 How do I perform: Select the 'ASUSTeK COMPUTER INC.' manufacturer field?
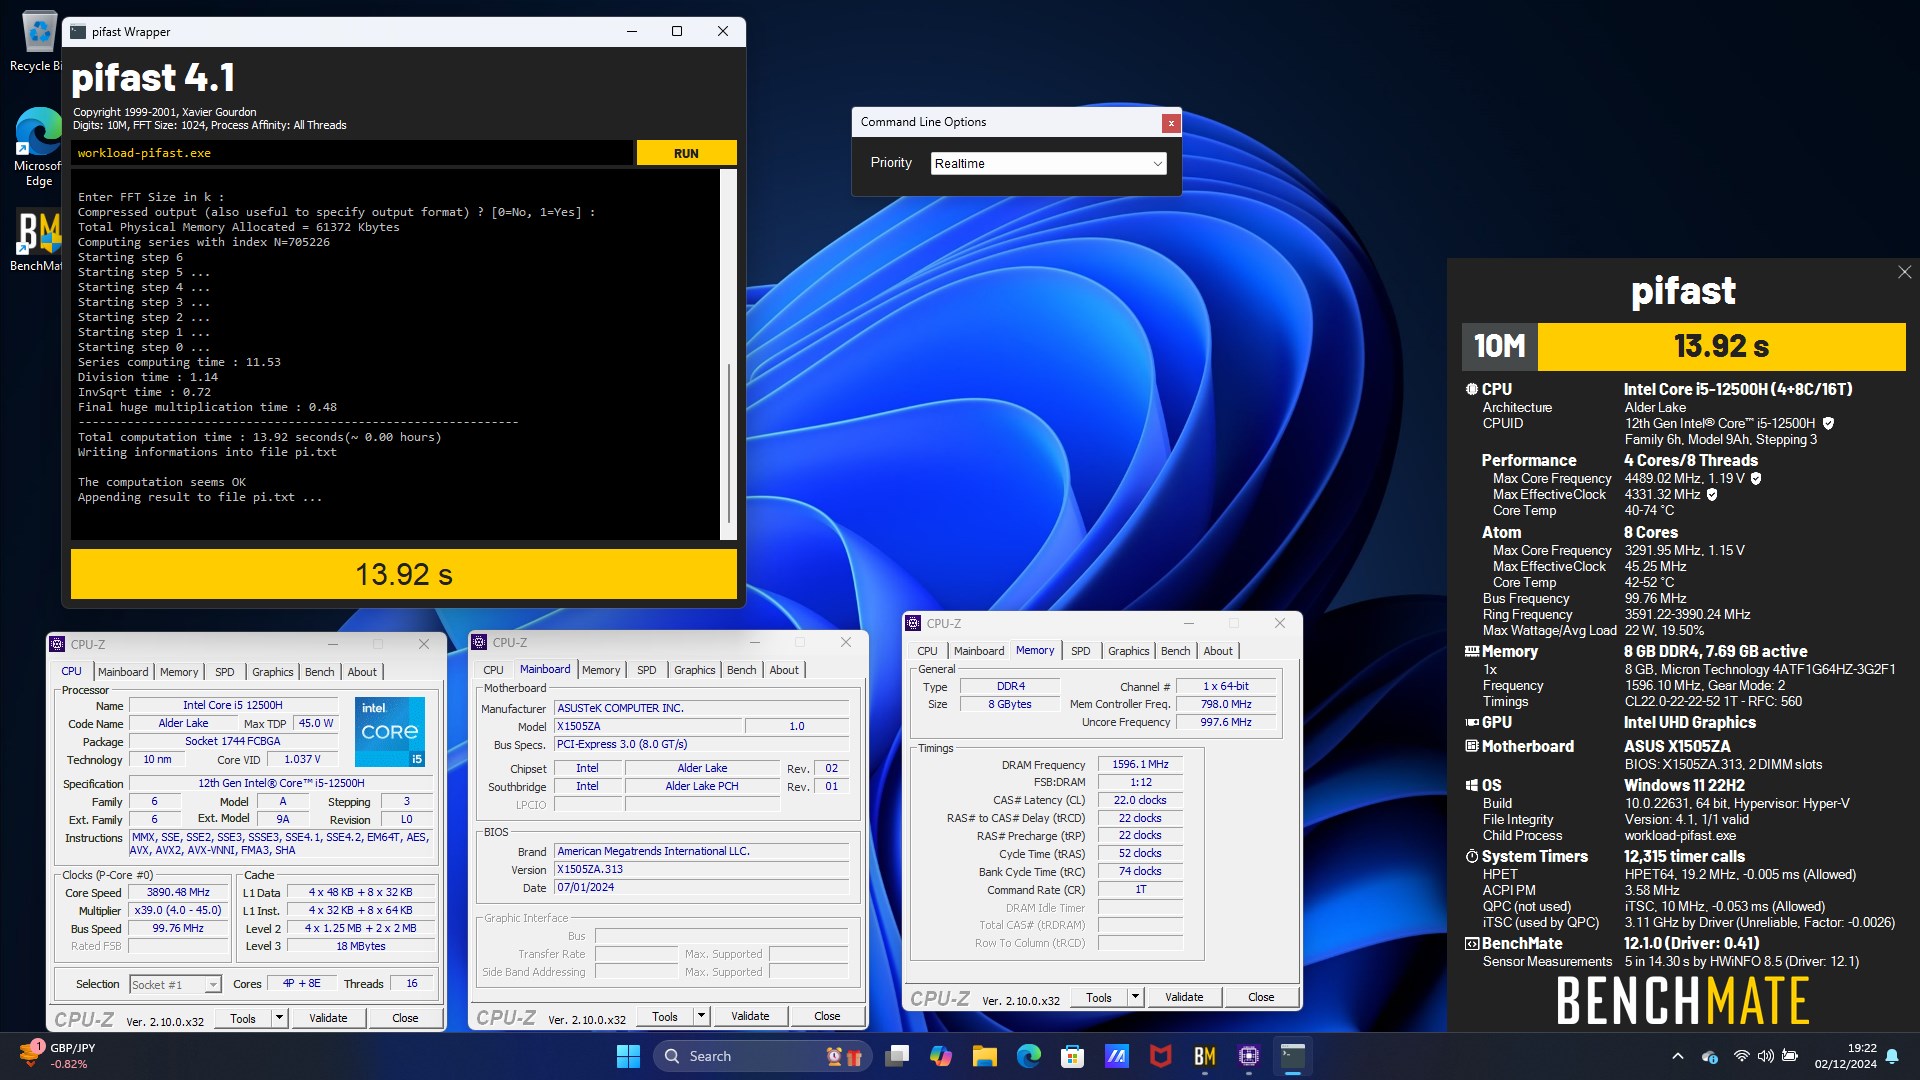point(702,708)
